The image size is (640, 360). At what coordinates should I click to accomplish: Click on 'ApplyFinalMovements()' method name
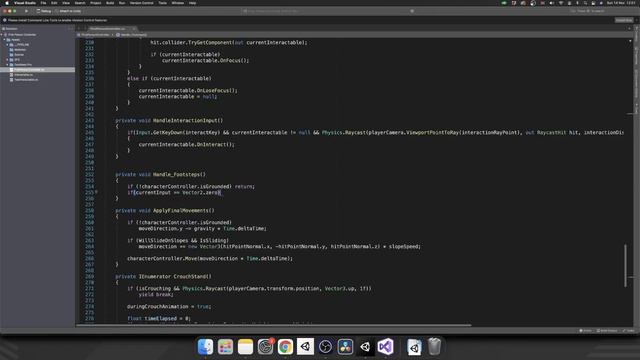183,210
